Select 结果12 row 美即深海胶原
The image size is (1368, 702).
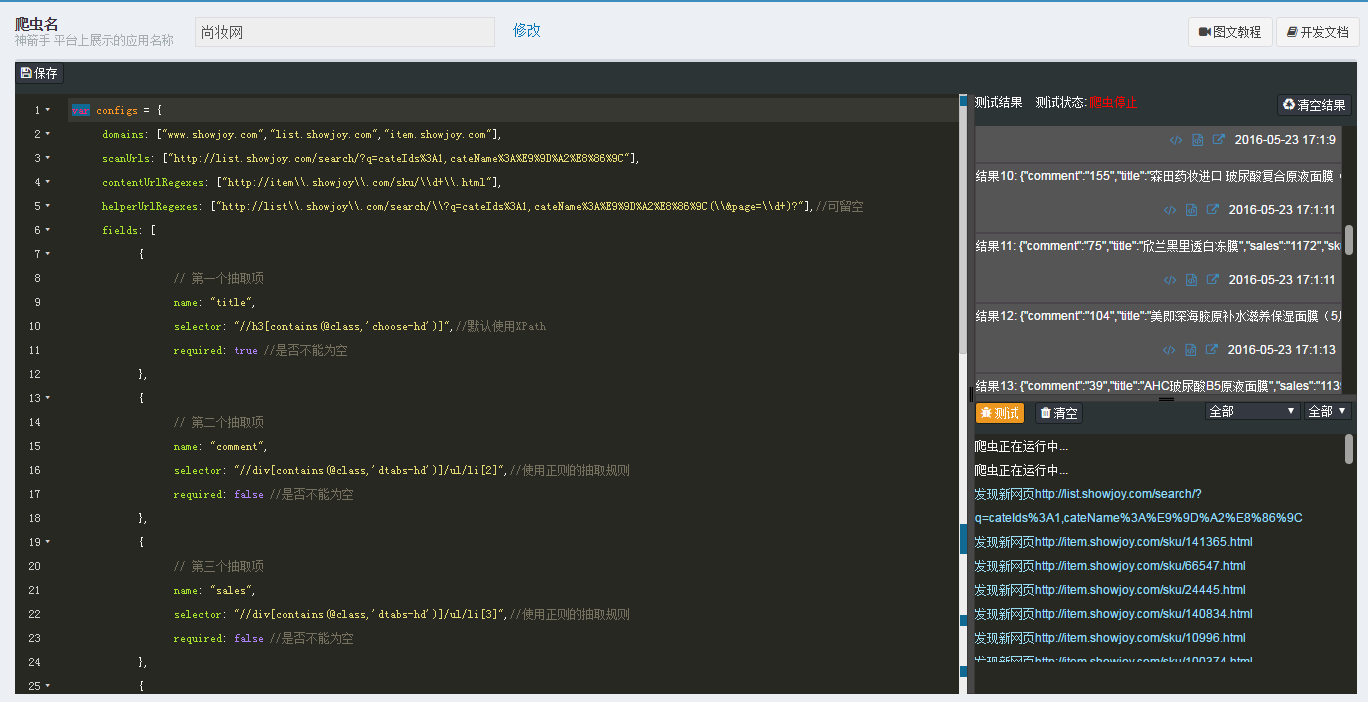(x=1158, y=316)
